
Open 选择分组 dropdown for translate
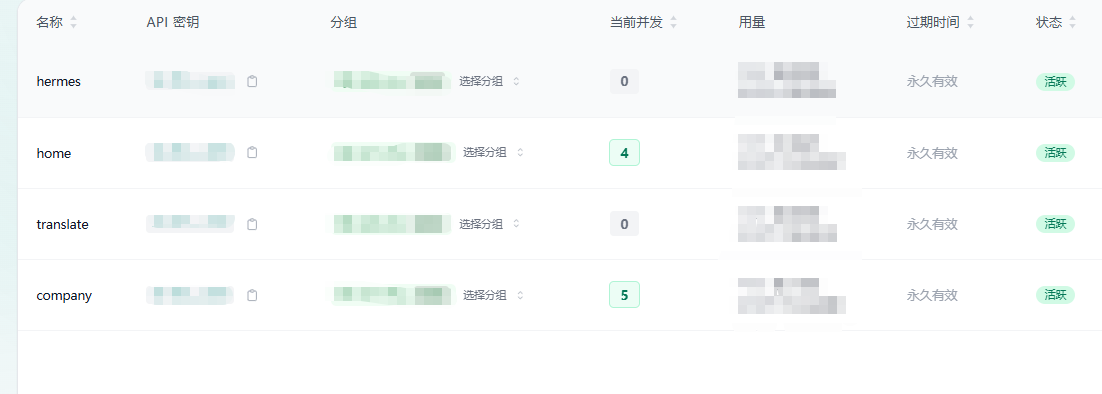point(490,224)
